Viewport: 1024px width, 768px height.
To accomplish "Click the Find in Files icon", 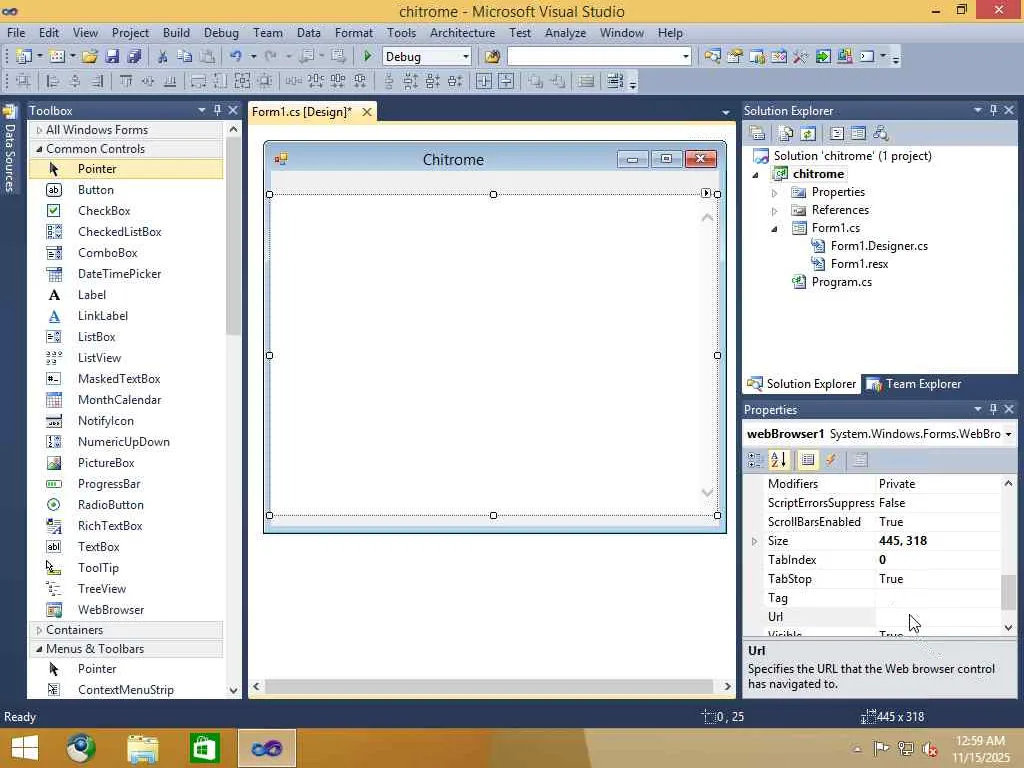I will point(492,57).
